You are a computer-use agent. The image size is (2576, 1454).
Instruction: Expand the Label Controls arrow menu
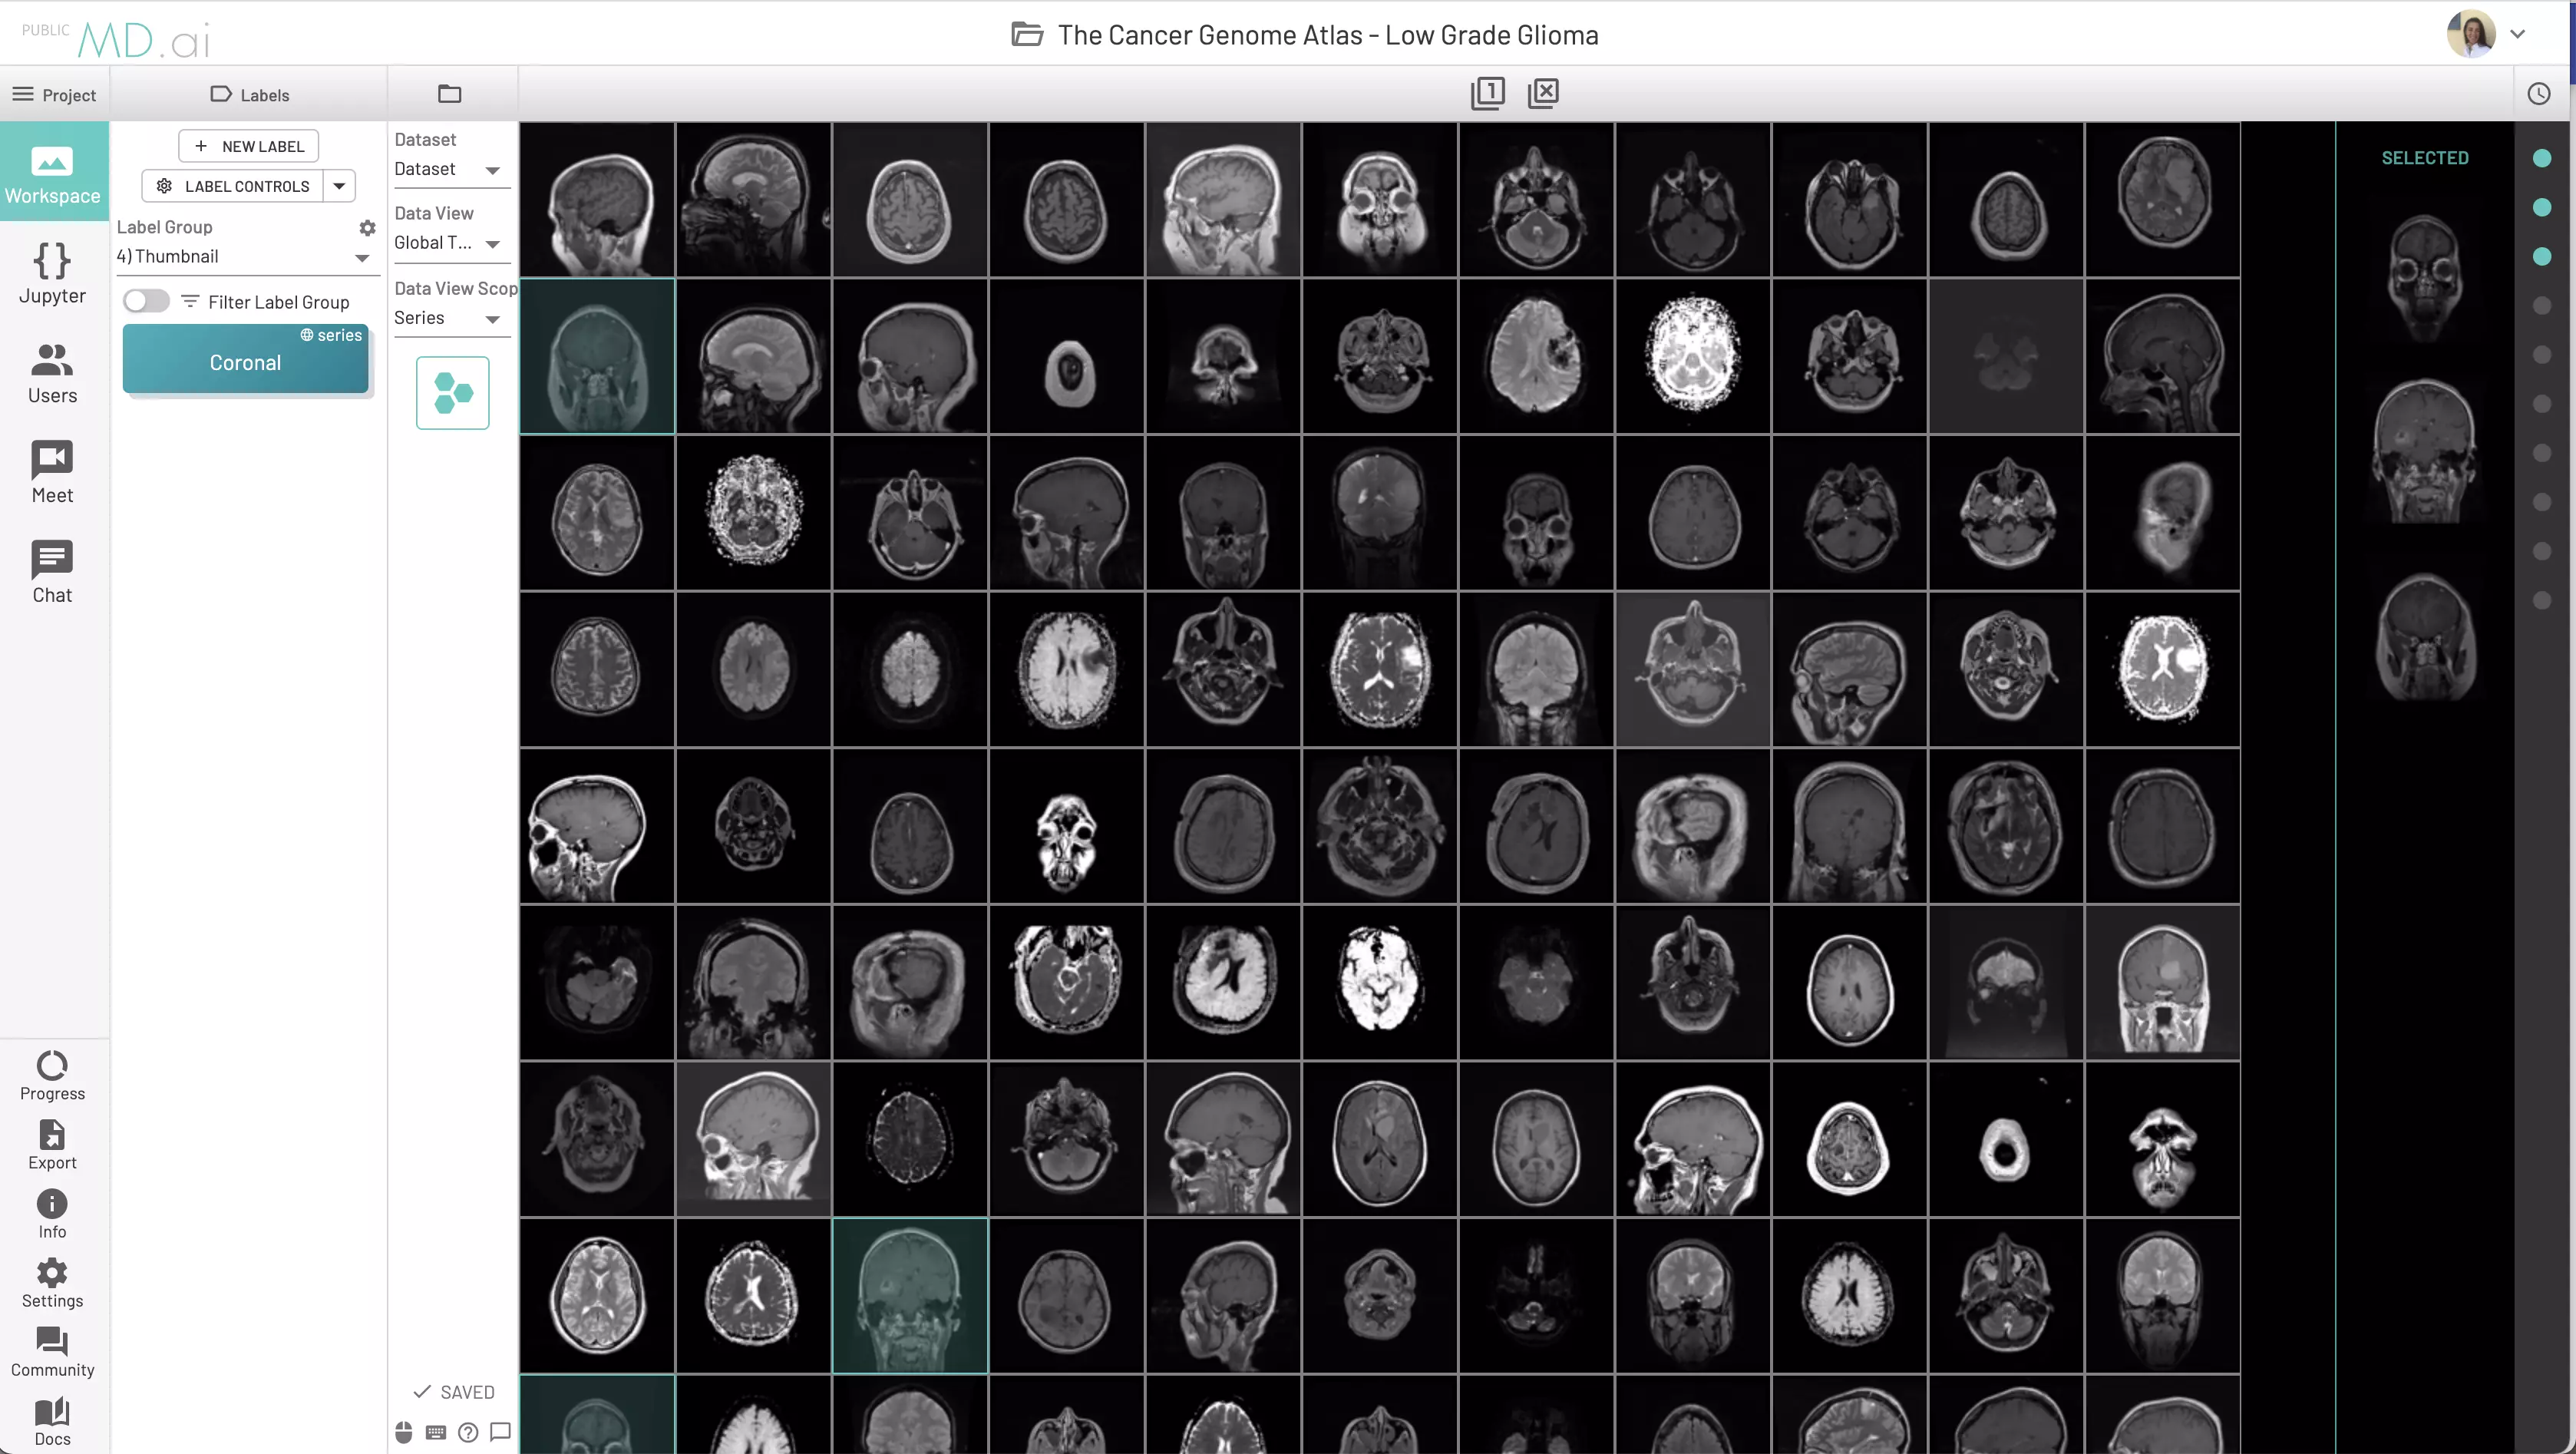tap(339, 186)
